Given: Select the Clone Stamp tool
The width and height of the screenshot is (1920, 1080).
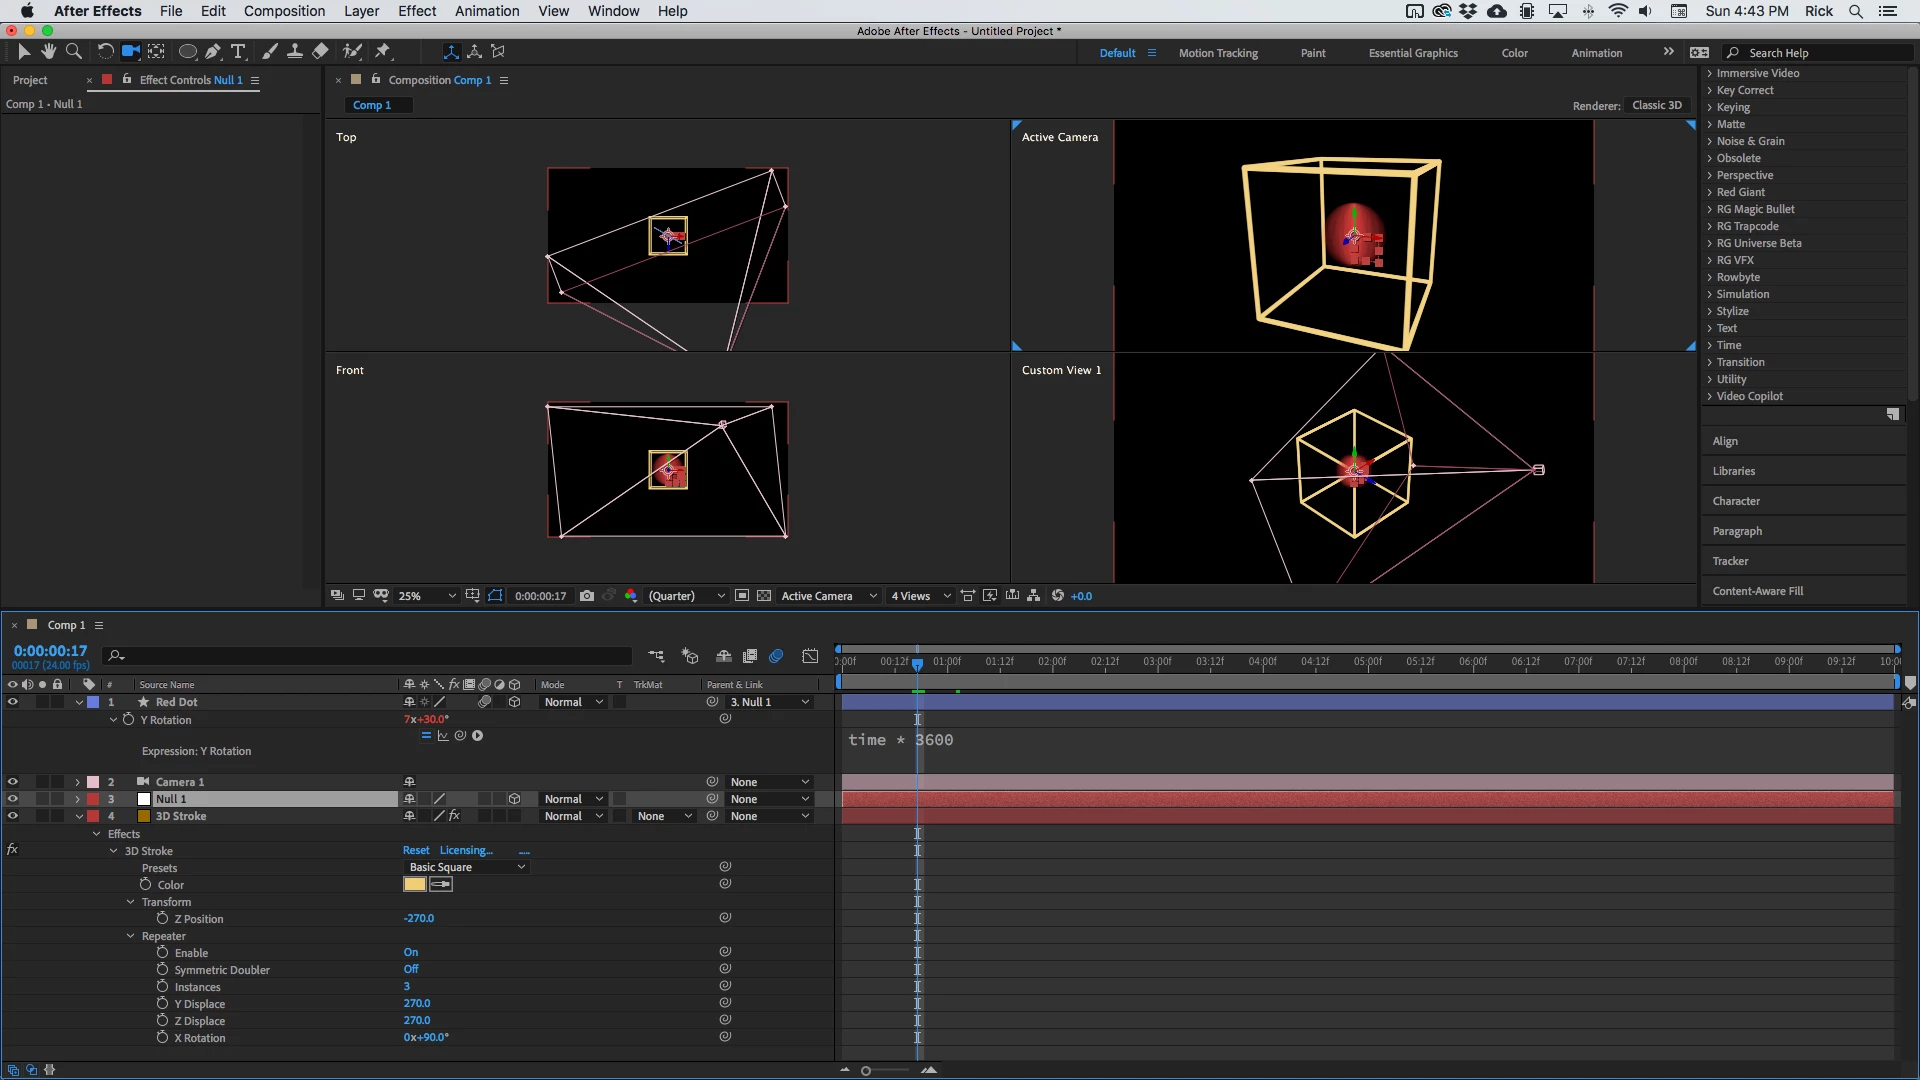Looking at the screenshot, I should click(x=295, y=51).
